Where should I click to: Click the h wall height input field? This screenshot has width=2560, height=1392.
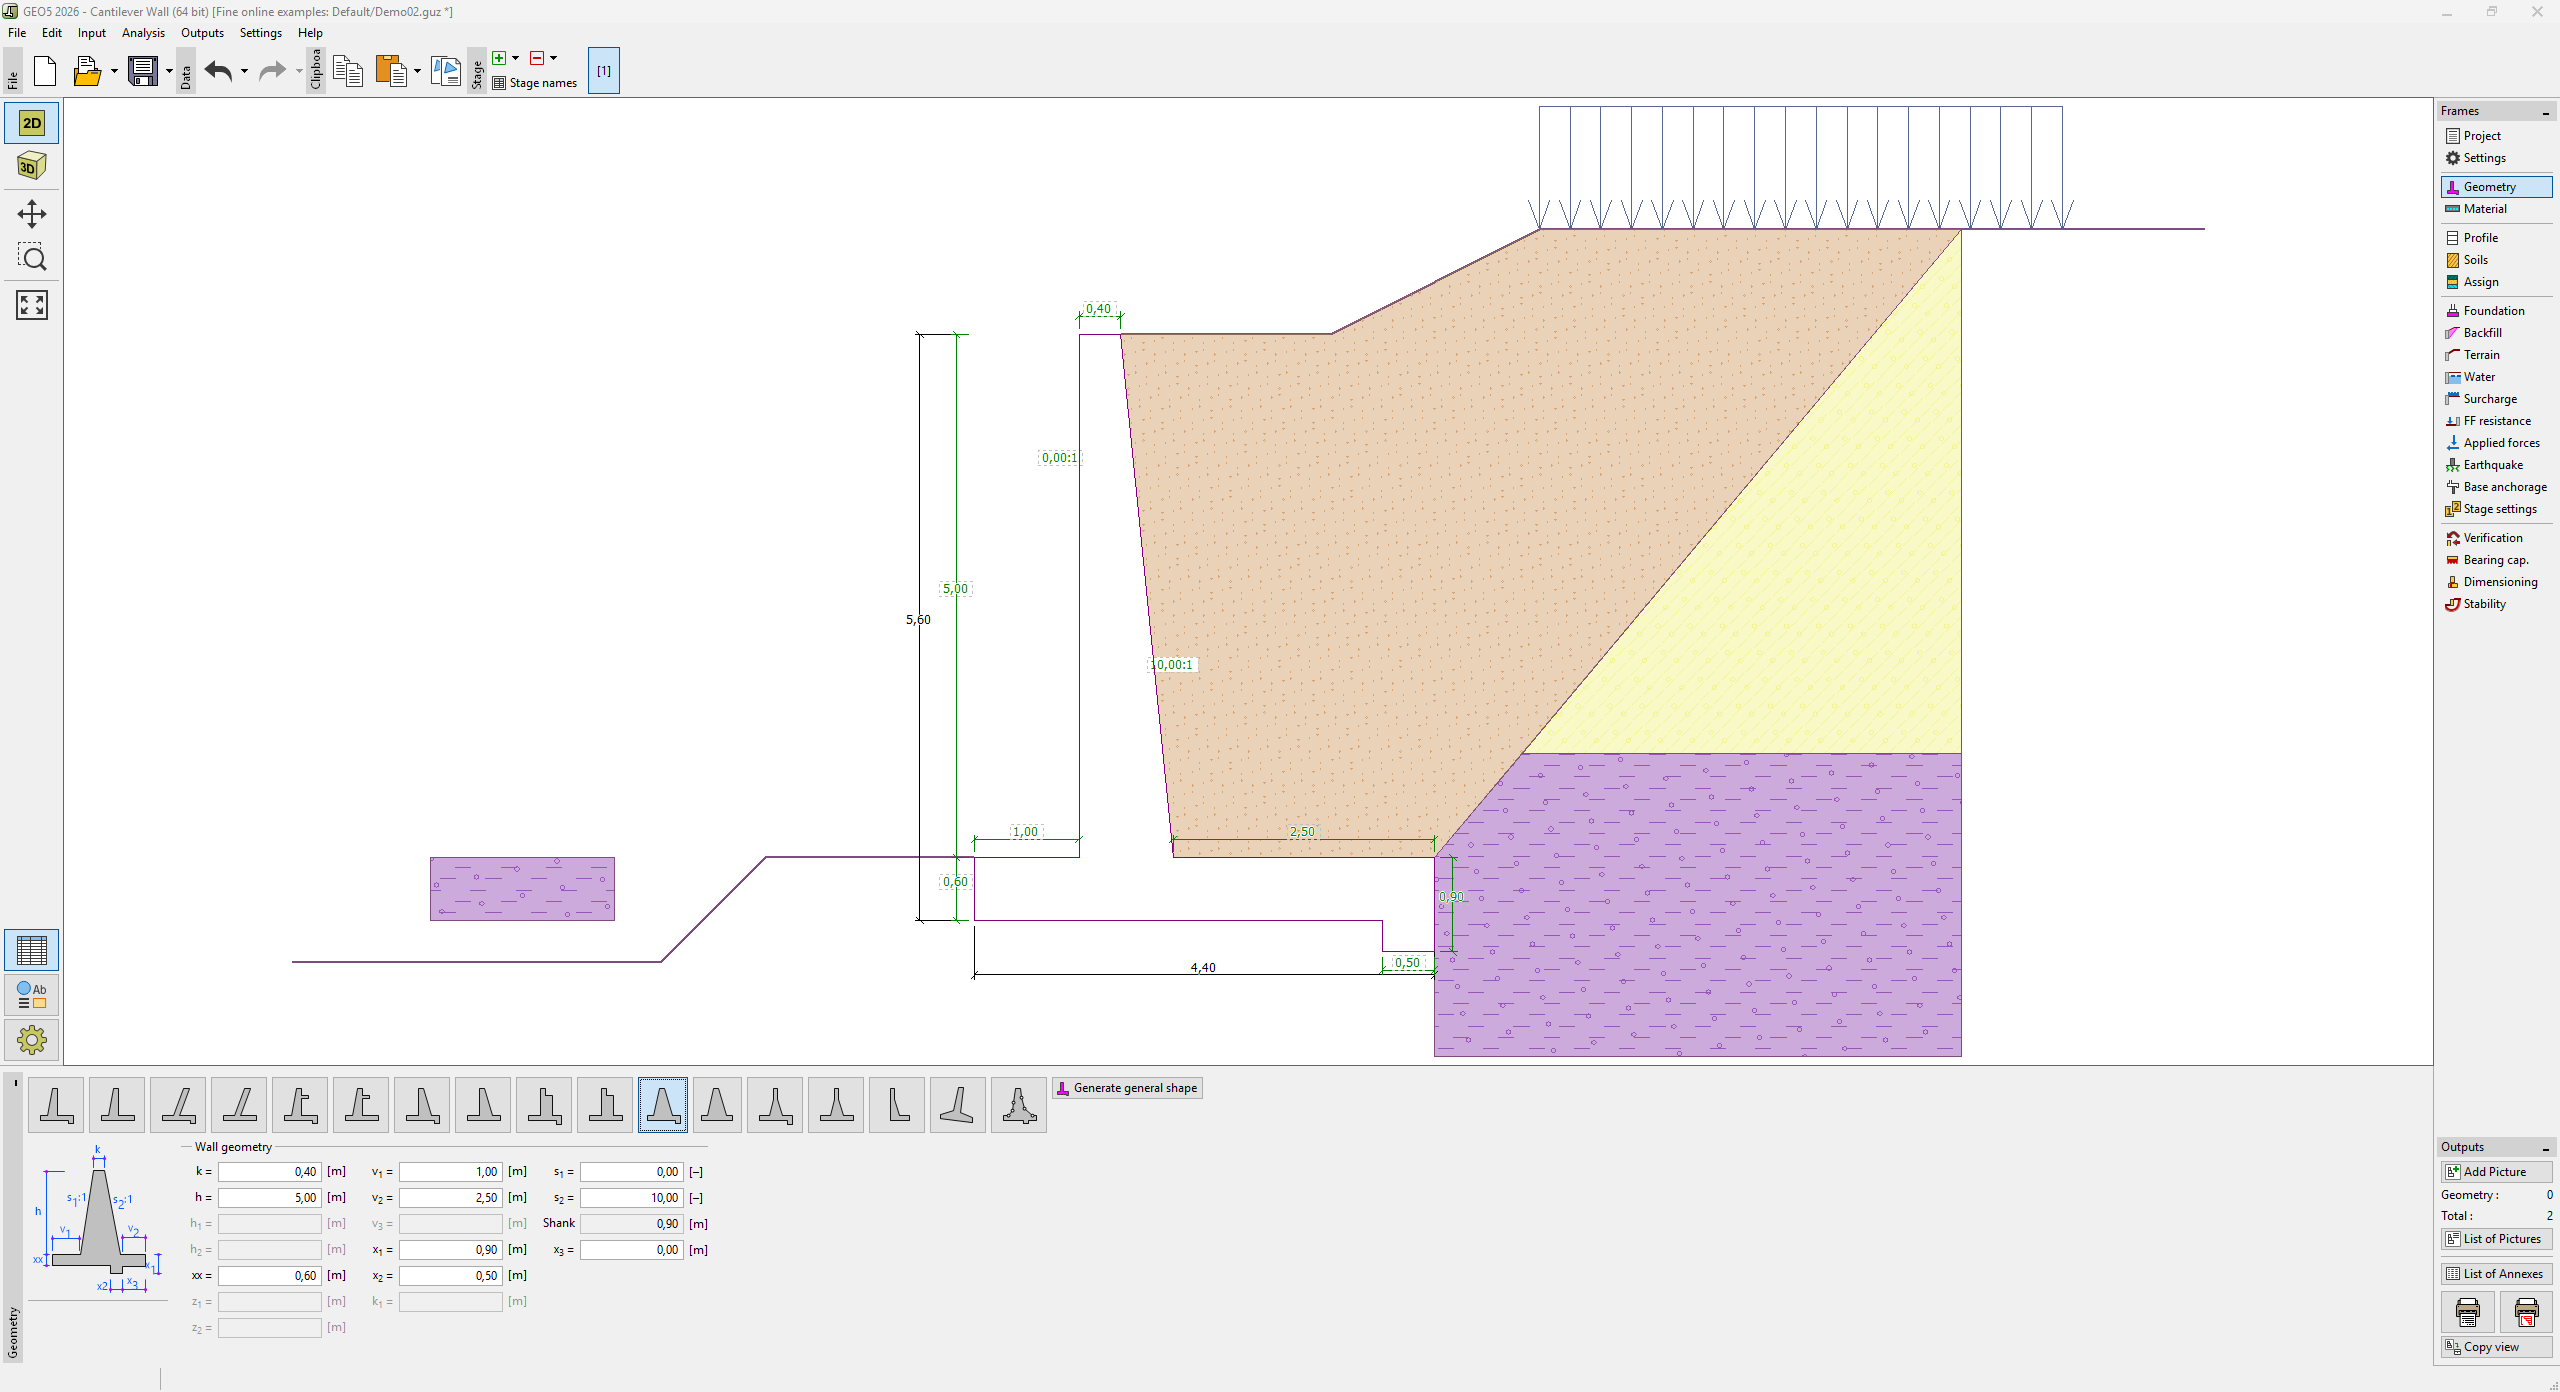(x=269, y=1198)
